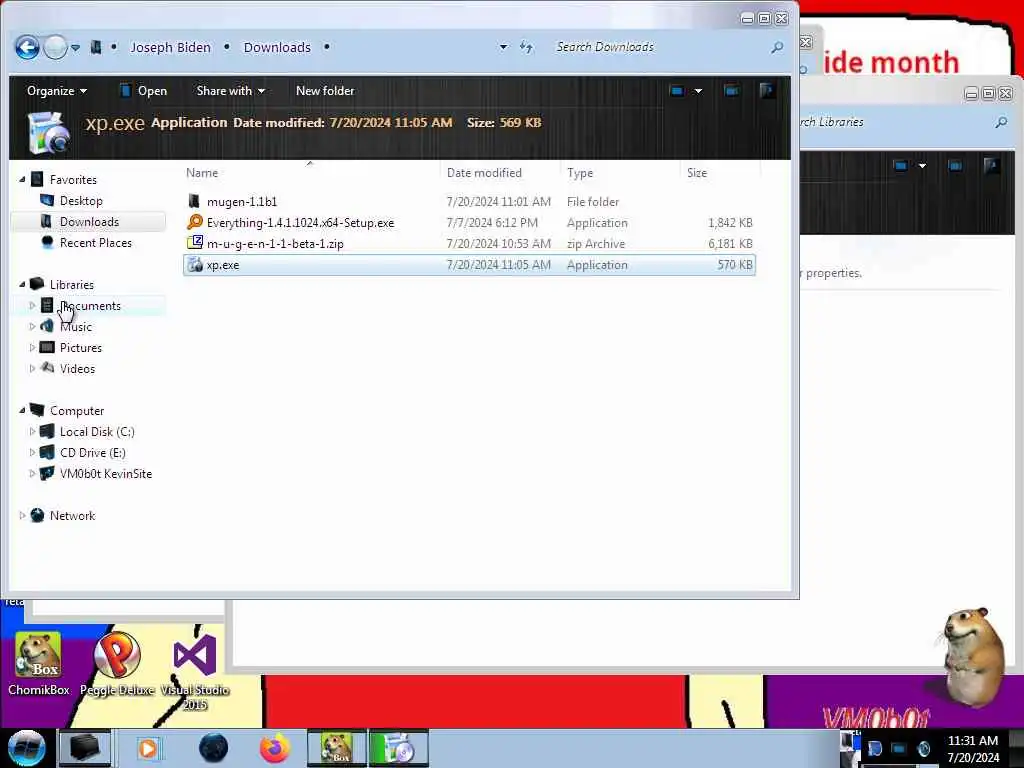
Task: Focus the Search Downloads field
Action: pos(660,47)
